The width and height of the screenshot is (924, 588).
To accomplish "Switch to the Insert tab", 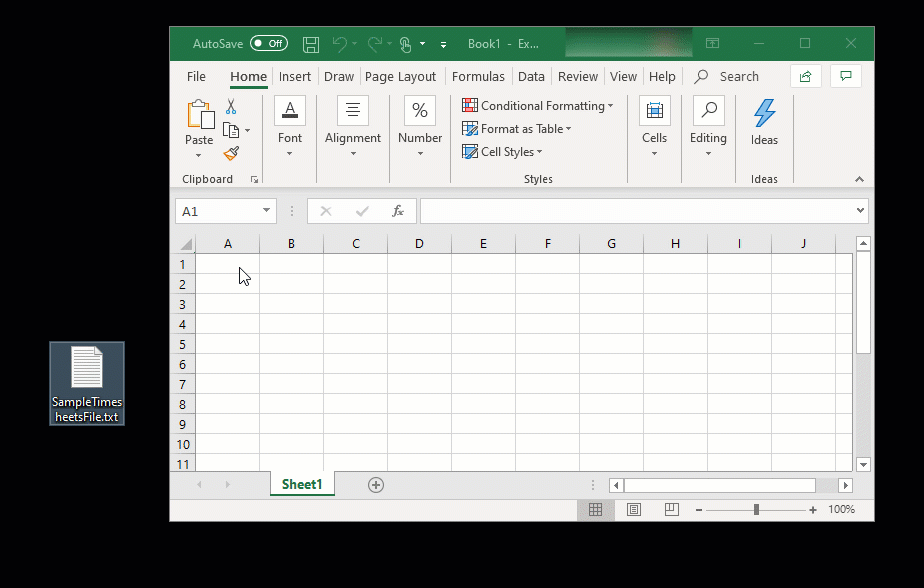I will pos(295,77).
